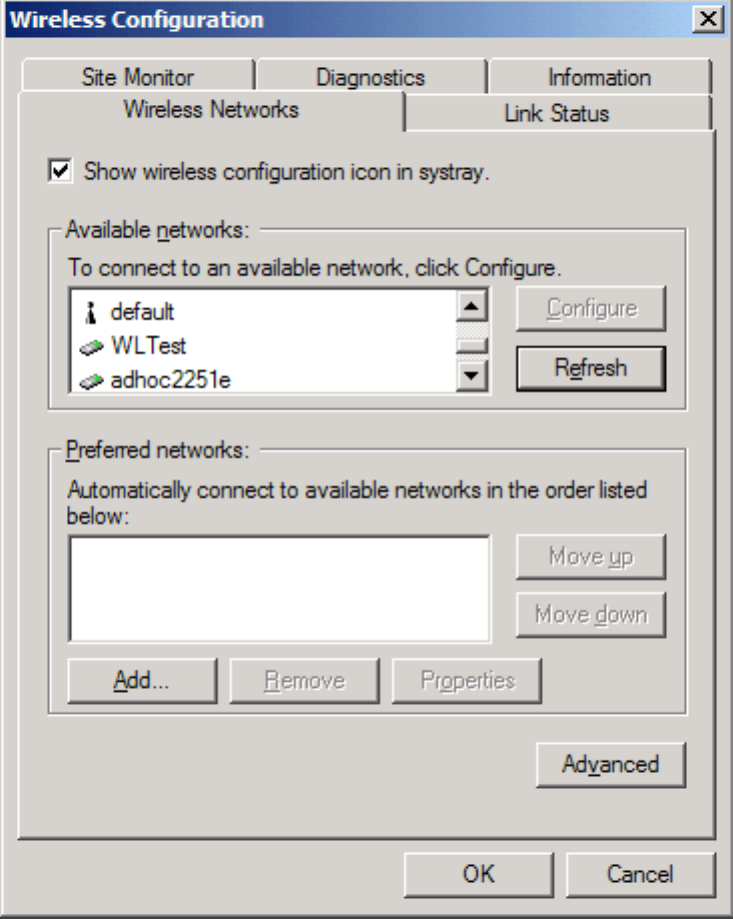The width and height of the screenshot is (733, 919).
Task: Select the adhoc2251e network entry
Action: [170, 380]
